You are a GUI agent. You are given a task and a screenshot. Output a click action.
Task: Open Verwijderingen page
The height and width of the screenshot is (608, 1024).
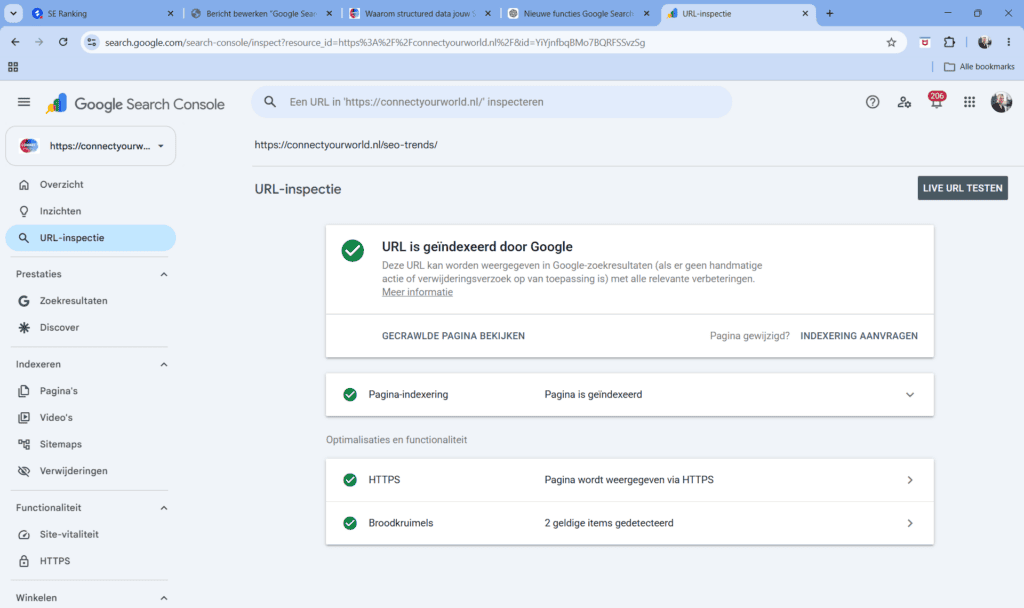(91, 472)
